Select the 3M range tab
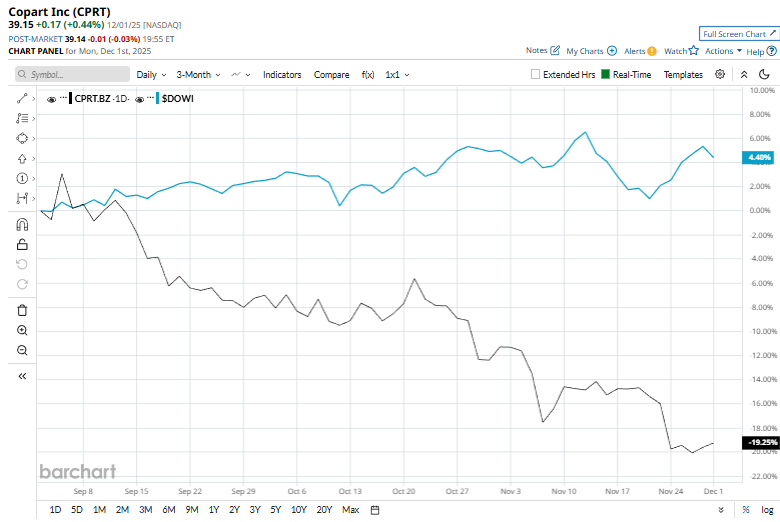Screen dimensions: 780x522 (145, 510)
